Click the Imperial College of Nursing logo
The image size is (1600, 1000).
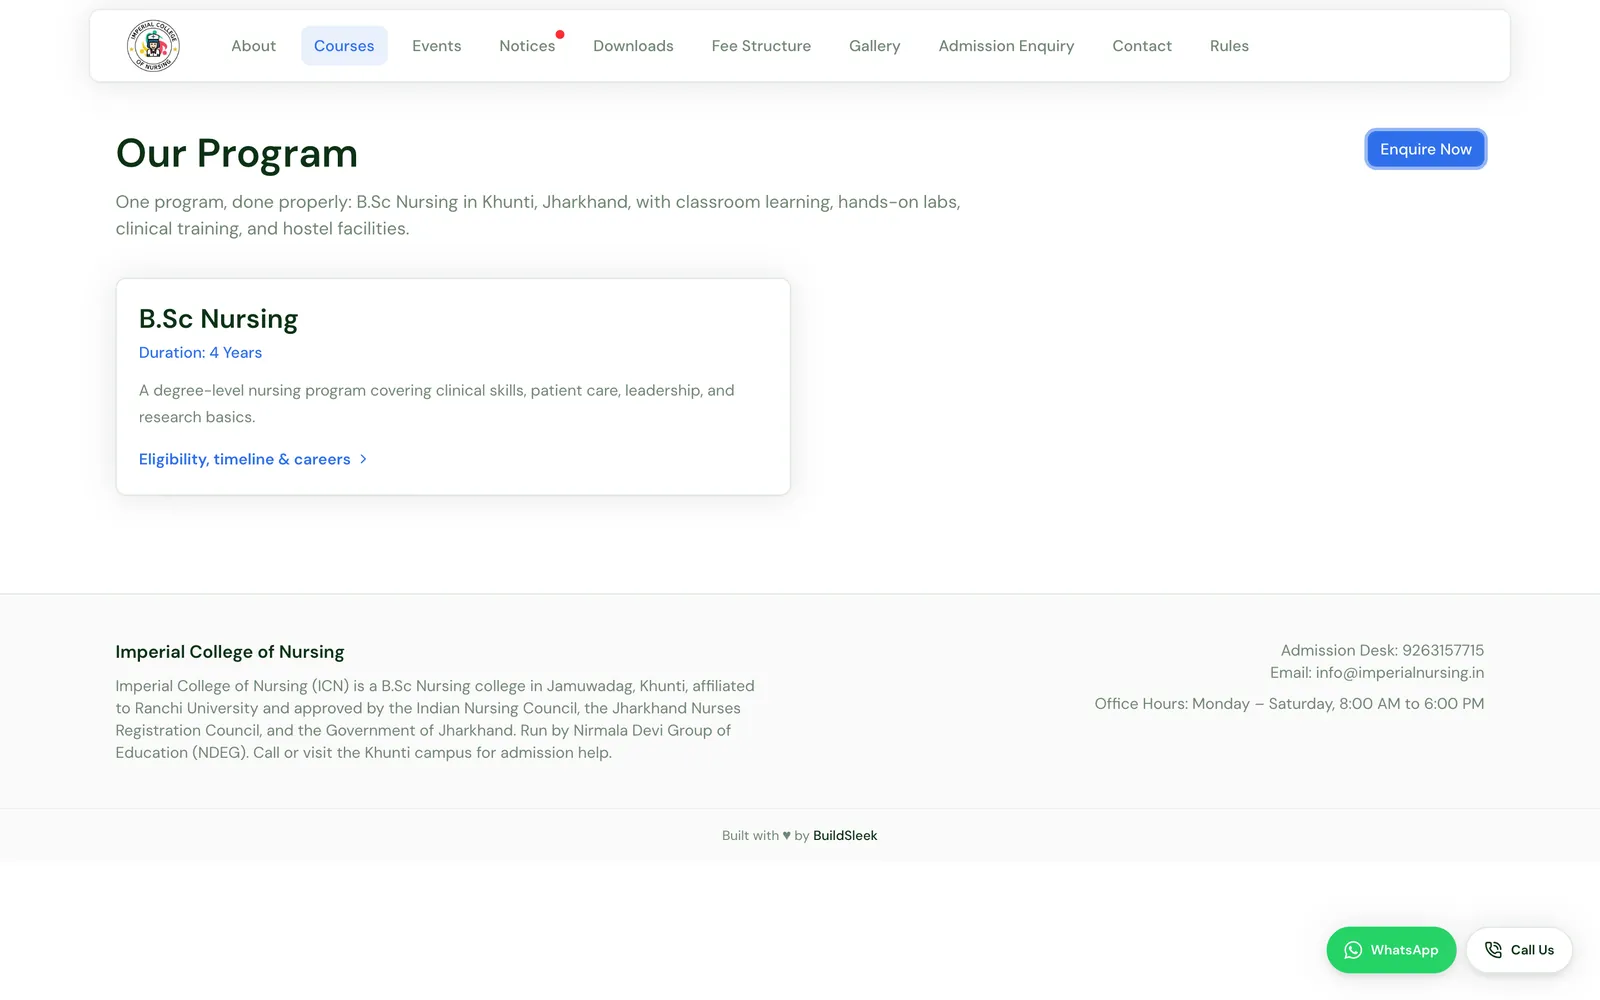click(153, 46)
